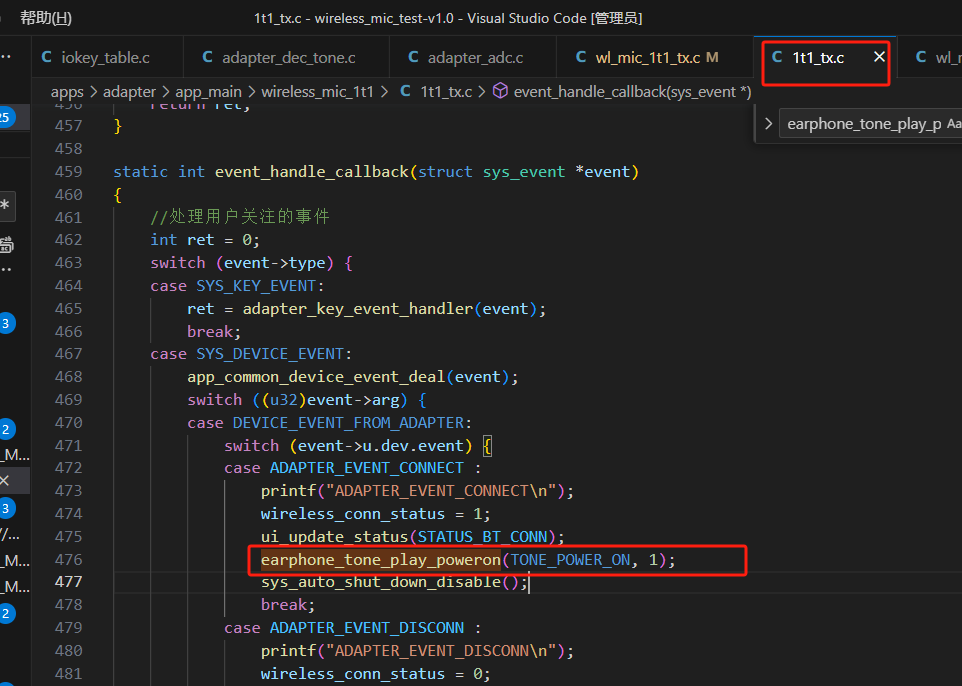Open the apps breadcrumb dropdown
The width and height of the screenshot is (962, 686).
pos(67,92)
